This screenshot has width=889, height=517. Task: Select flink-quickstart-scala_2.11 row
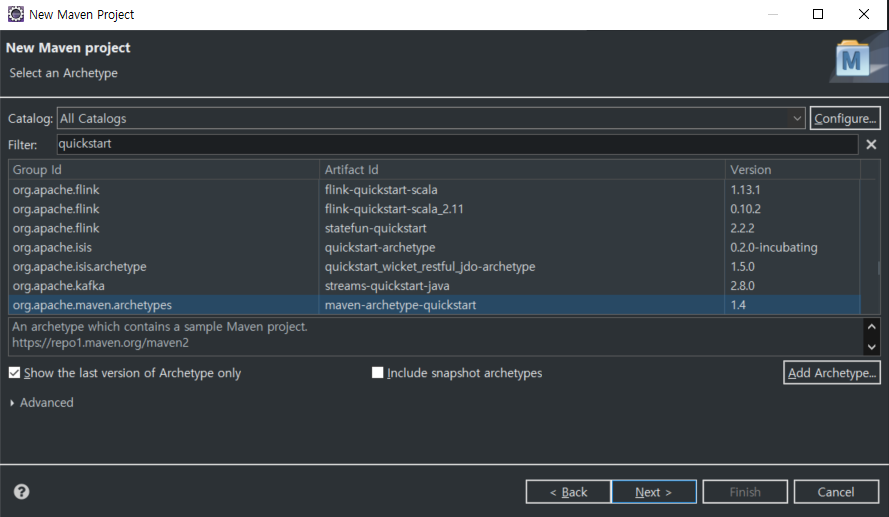coord(434,209)
